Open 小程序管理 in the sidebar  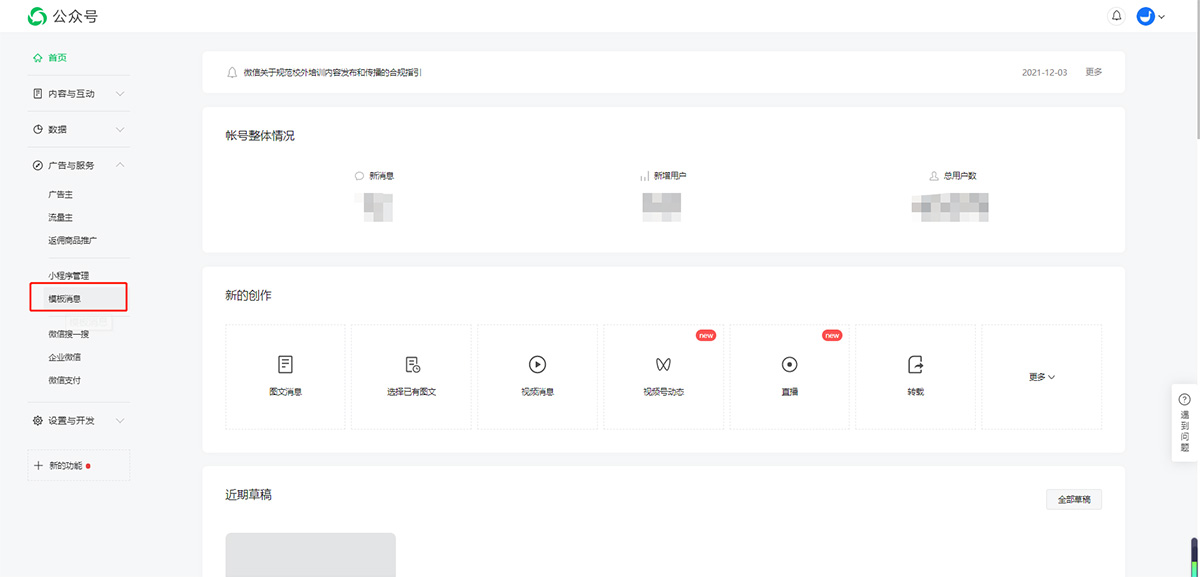coord(68,275)
